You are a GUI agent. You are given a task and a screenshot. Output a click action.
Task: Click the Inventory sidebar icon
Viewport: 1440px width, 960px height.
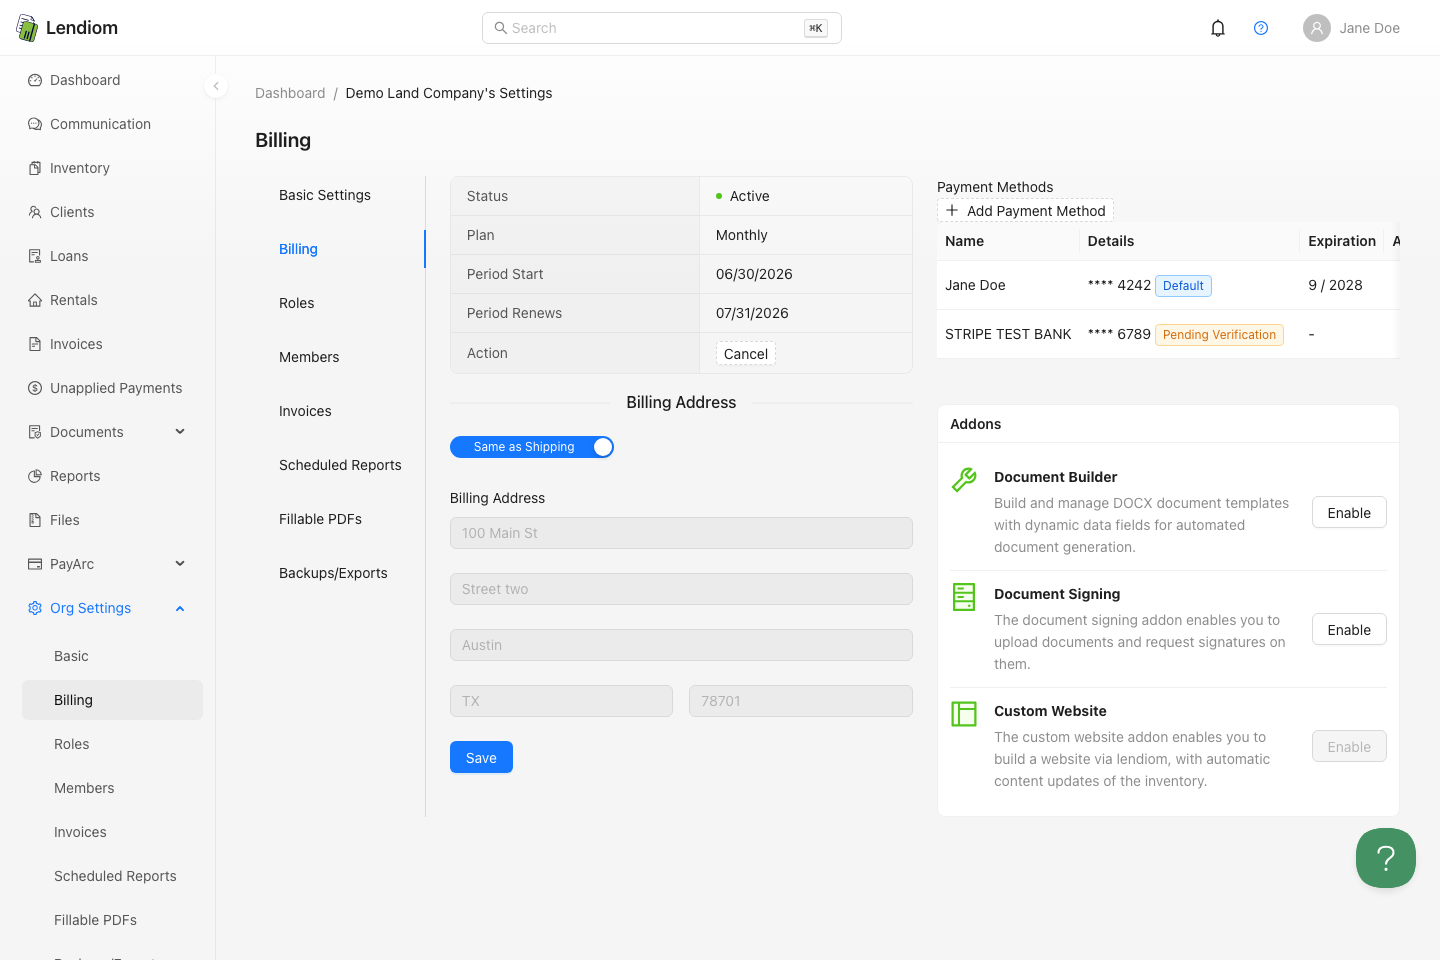[x=35, y=168]
